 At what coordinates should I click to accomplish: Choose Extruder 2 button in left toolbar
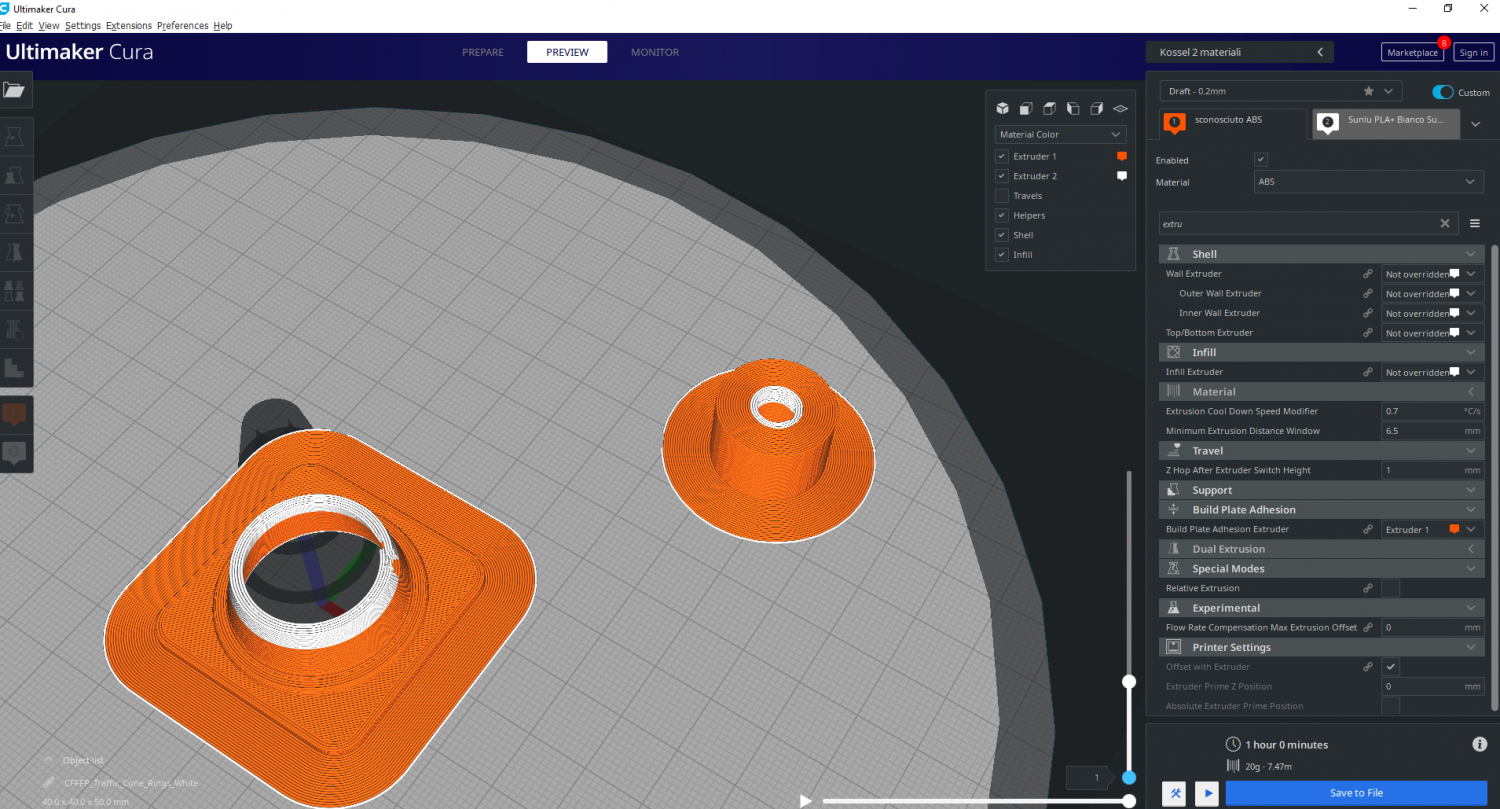(x=15, y=453)
